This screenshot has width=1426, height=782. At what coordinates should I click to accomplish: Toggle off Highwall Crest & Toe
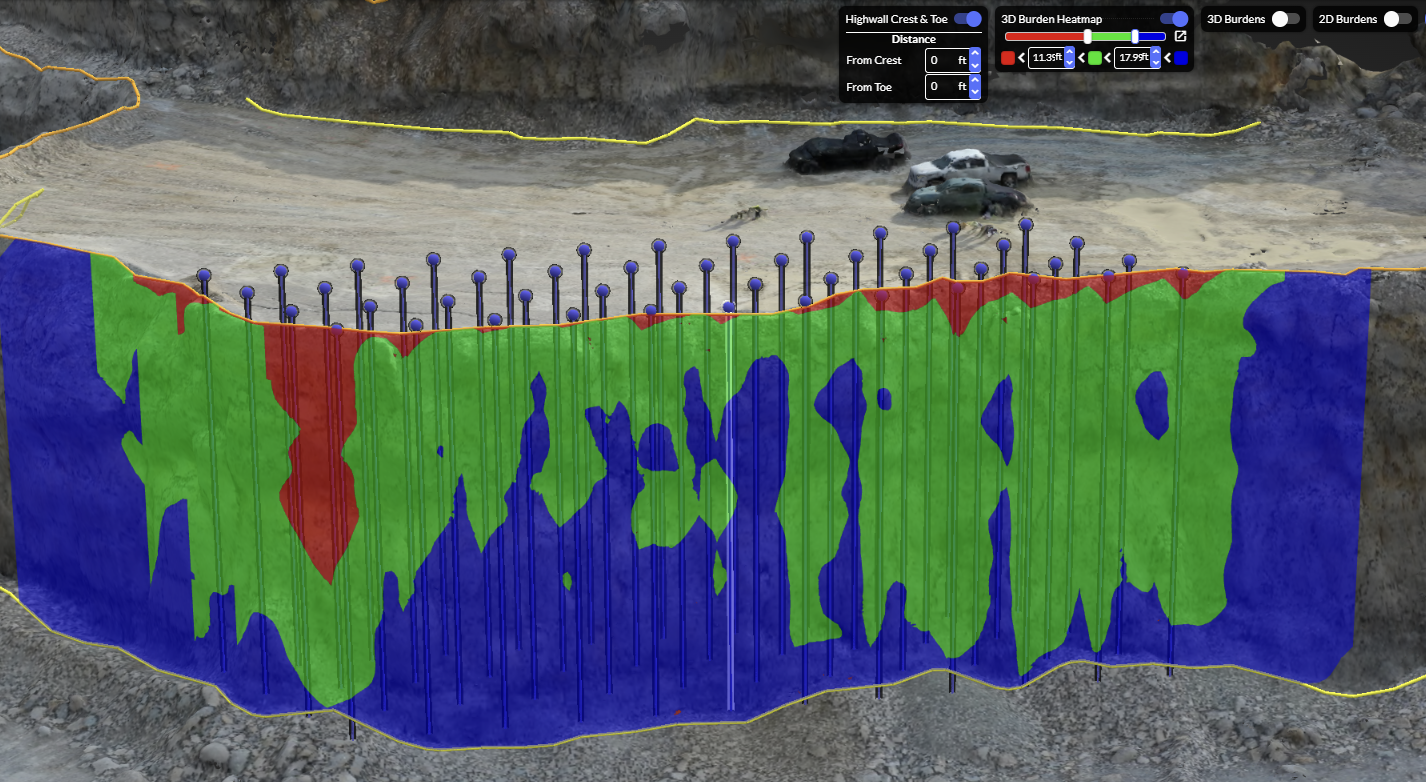pos(967,19)
